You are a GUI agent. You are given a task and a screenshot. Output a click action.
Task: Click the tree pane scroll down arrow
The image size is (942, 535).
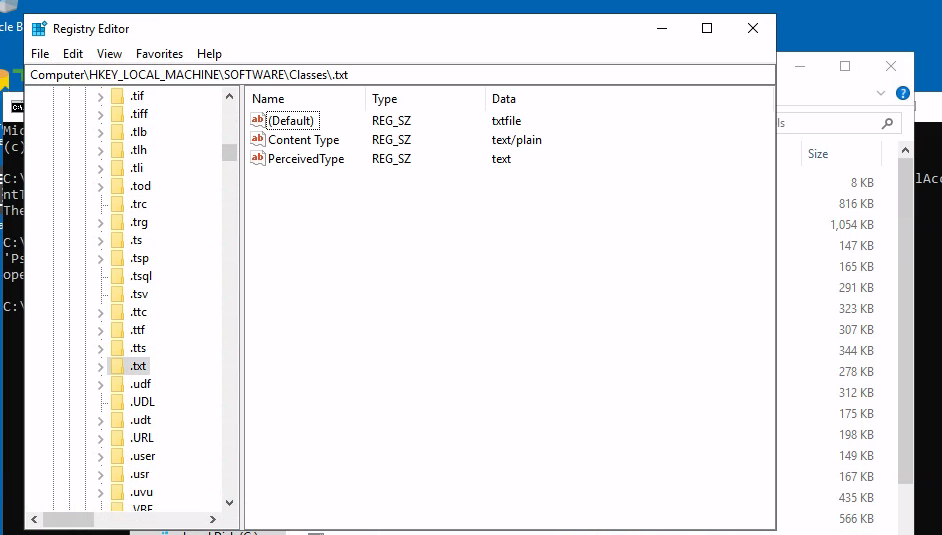pos(229,503)
